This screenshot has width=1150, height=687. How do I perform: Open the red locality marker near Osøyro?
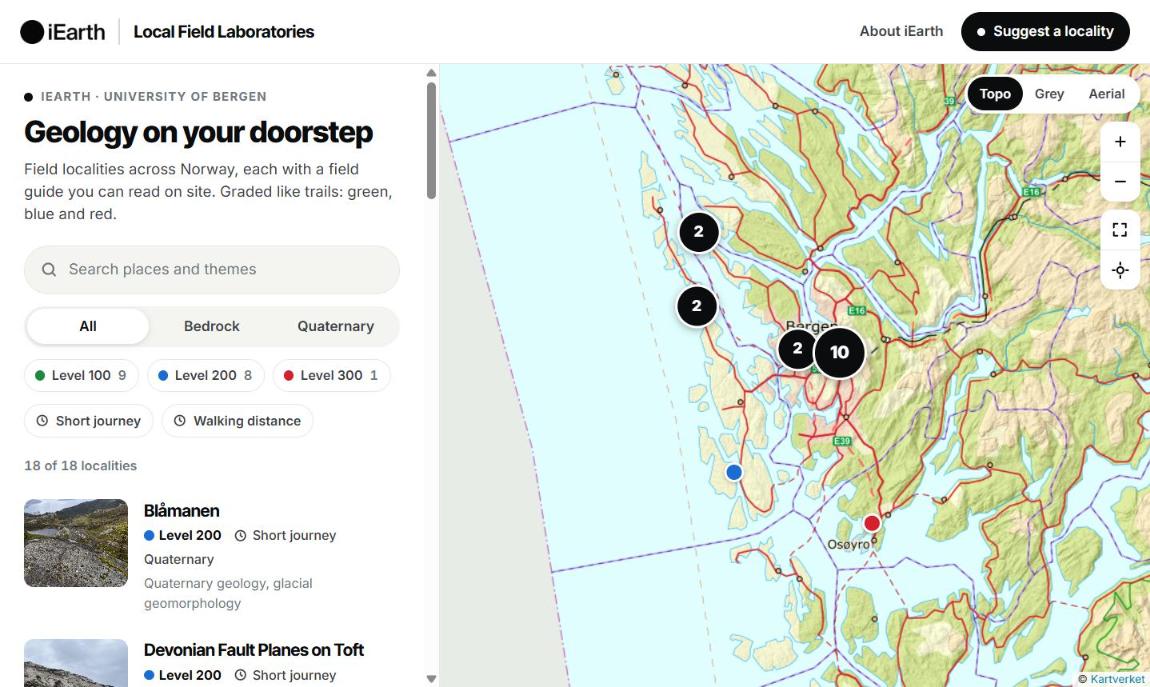click(x=871, y=523)
